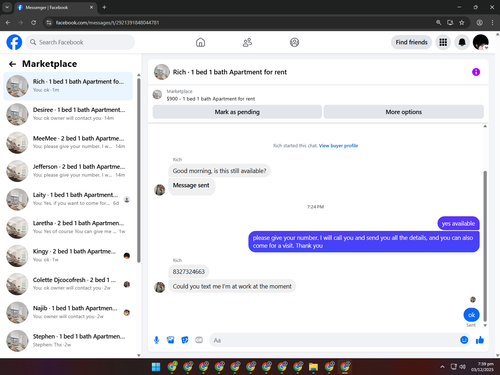Click the chat message scrollbar

pyautogui.click(x=485, y=246)
